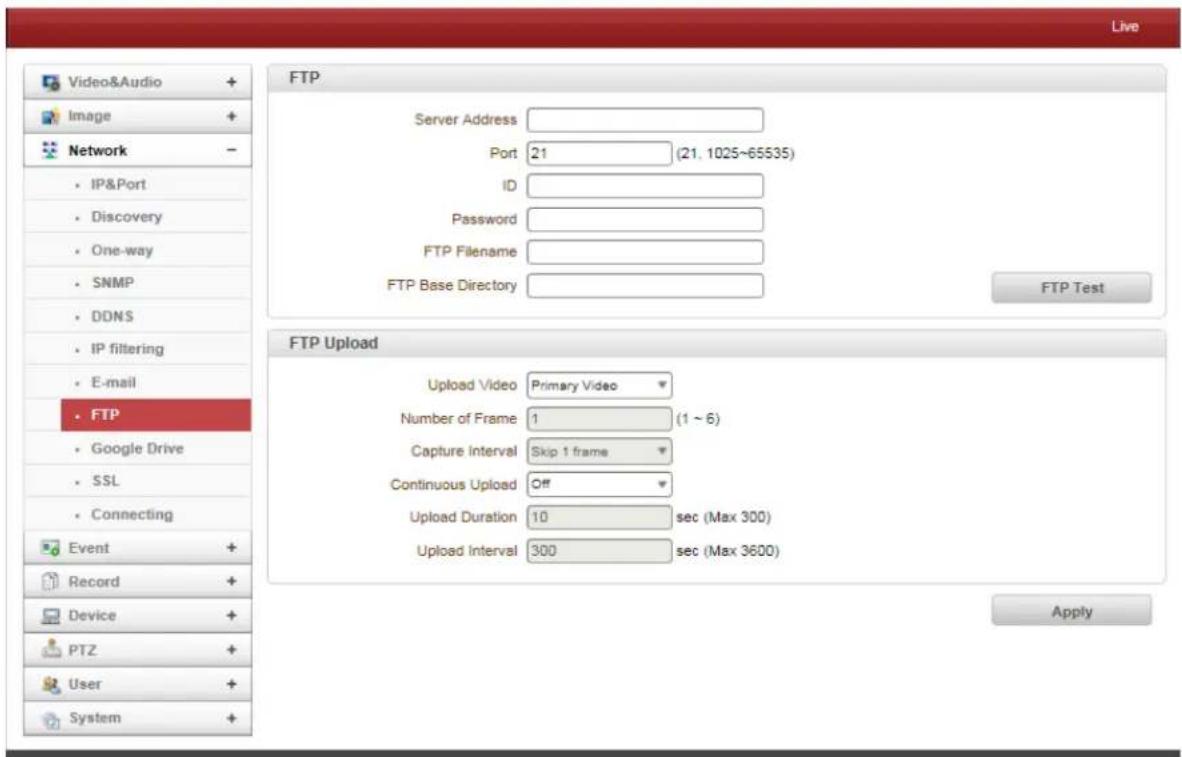This screenshot has height=757, width=1182.
Task: Click the Record section icon
Action: [x=51, y=581]
